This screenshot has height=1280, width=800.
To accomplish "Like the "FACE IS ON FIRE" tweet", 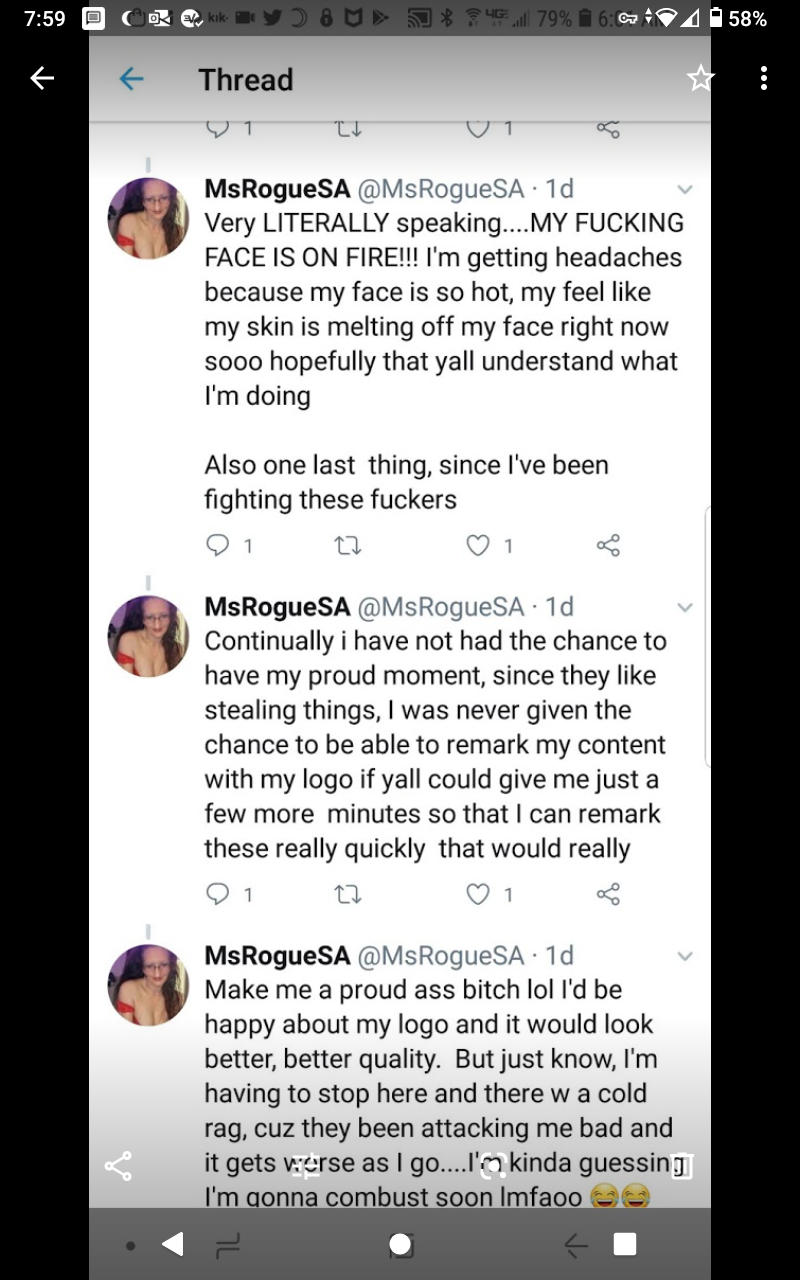I will [x=479, y=545].
